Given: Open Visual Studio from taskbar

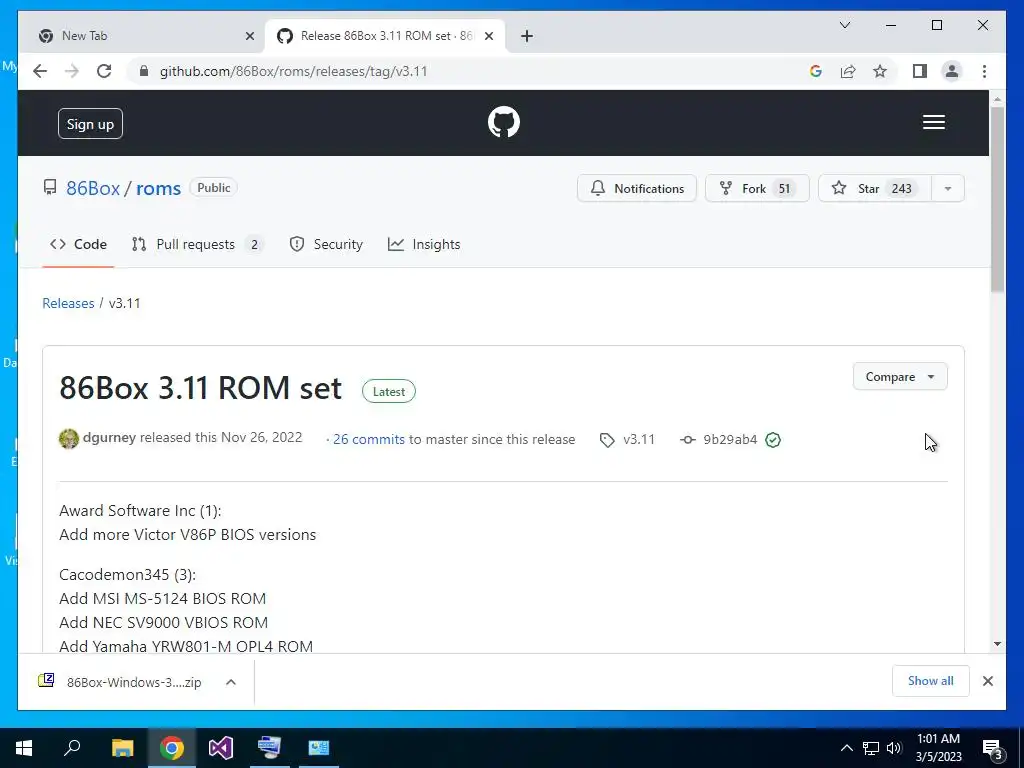Looking at the screenshot, I should pyautogui.click(x=221, y=748).
